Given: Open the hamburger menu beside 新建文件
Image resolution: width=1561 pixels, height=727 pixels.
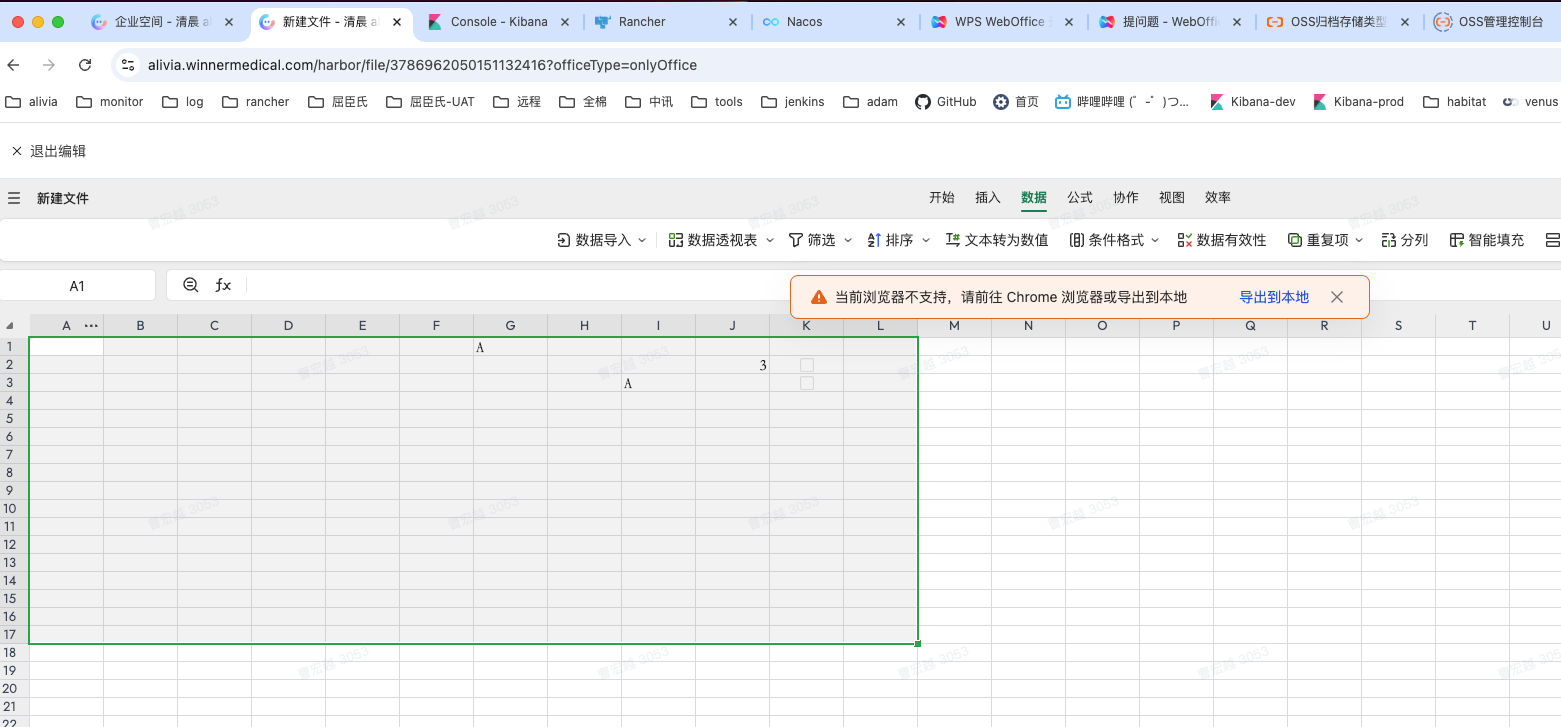Looking at the screenshot, I should click(14, 198).
